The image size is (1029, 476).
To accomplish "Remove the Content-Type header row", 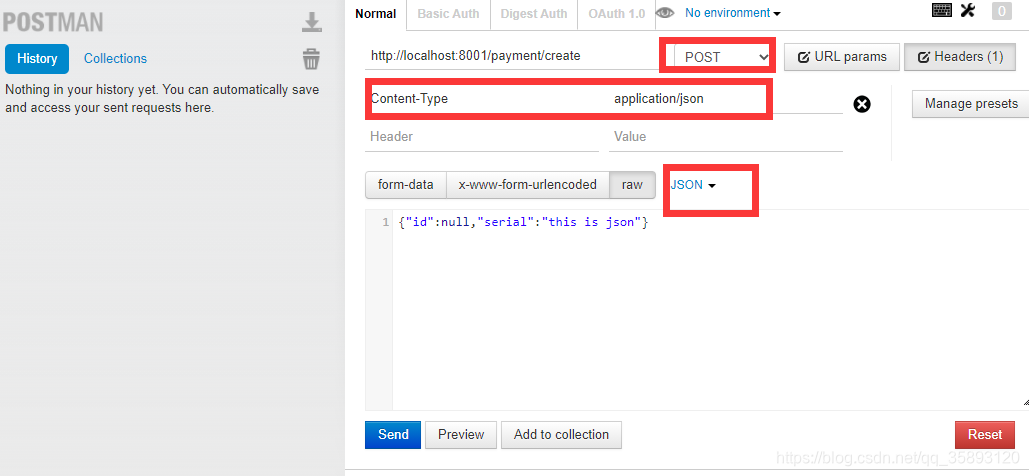I will pos(862,104).
